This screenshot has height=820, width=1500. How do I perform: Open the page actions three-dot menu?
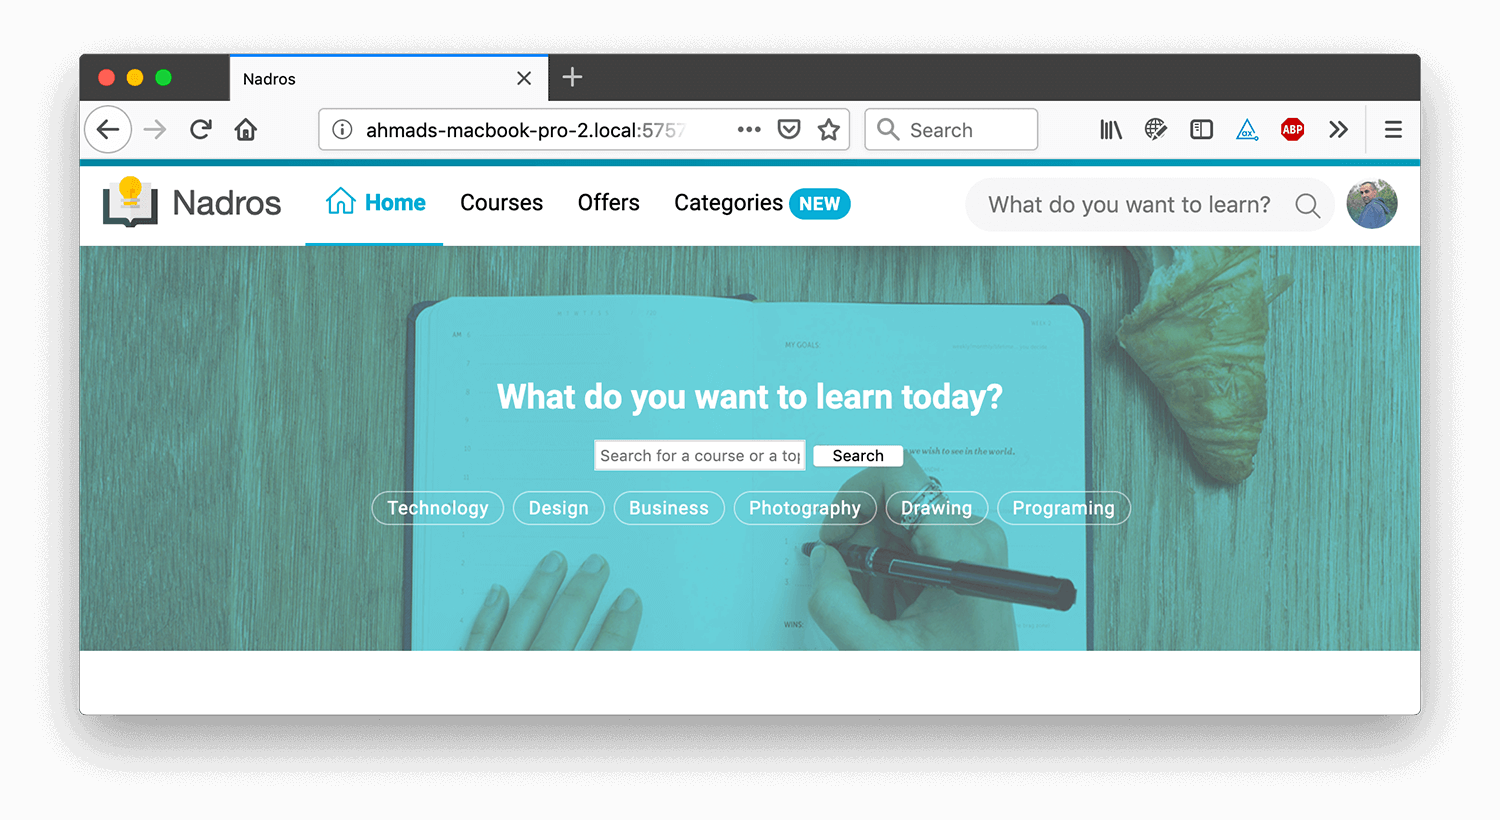(749, 129)
